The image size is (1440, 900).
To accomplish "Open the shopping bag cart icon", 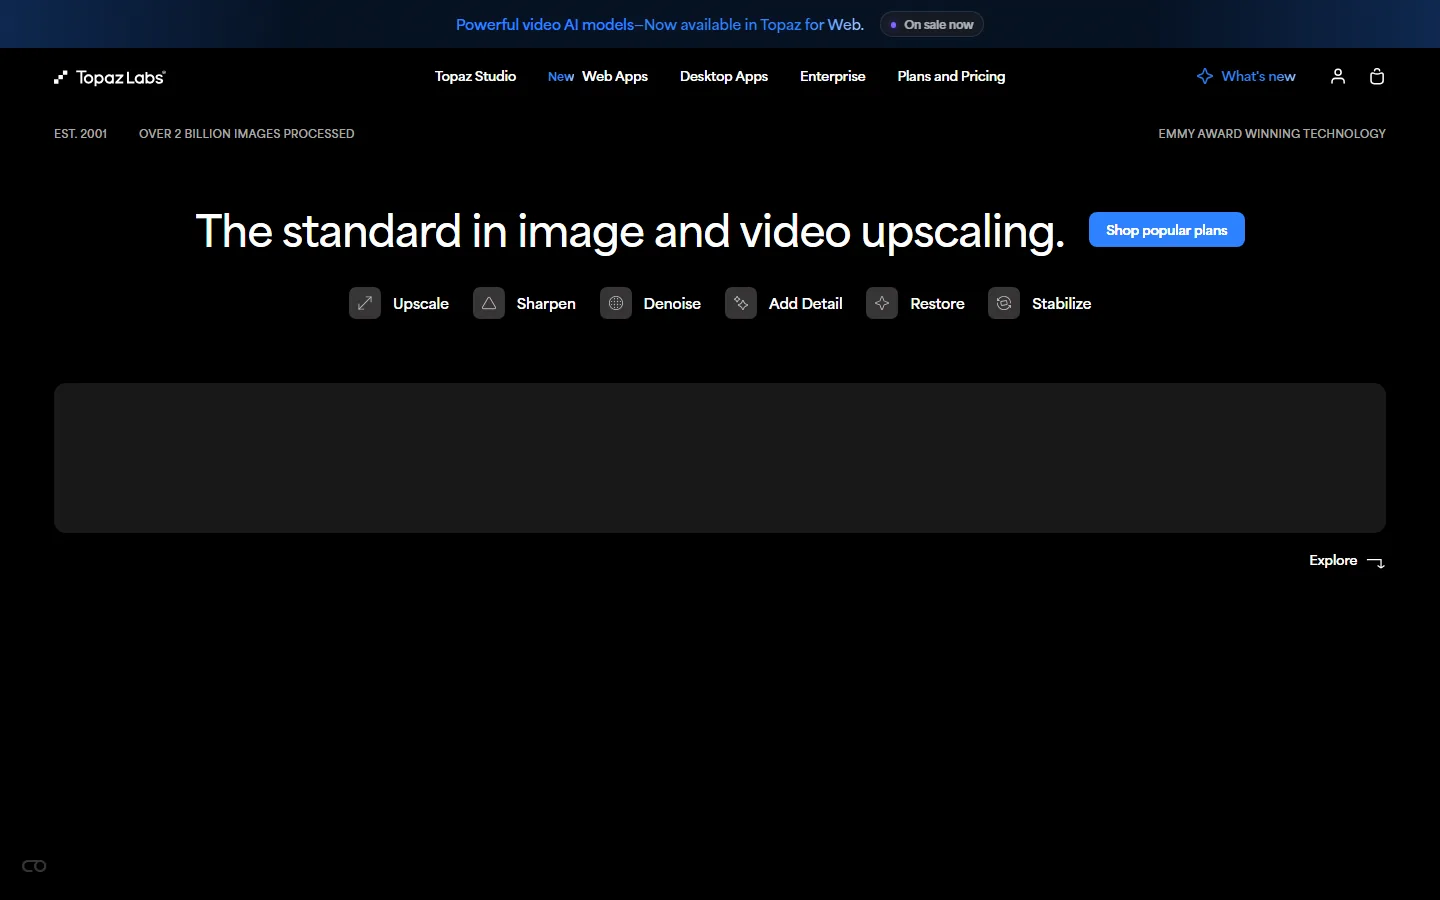I will click(x=1377, y=76).
